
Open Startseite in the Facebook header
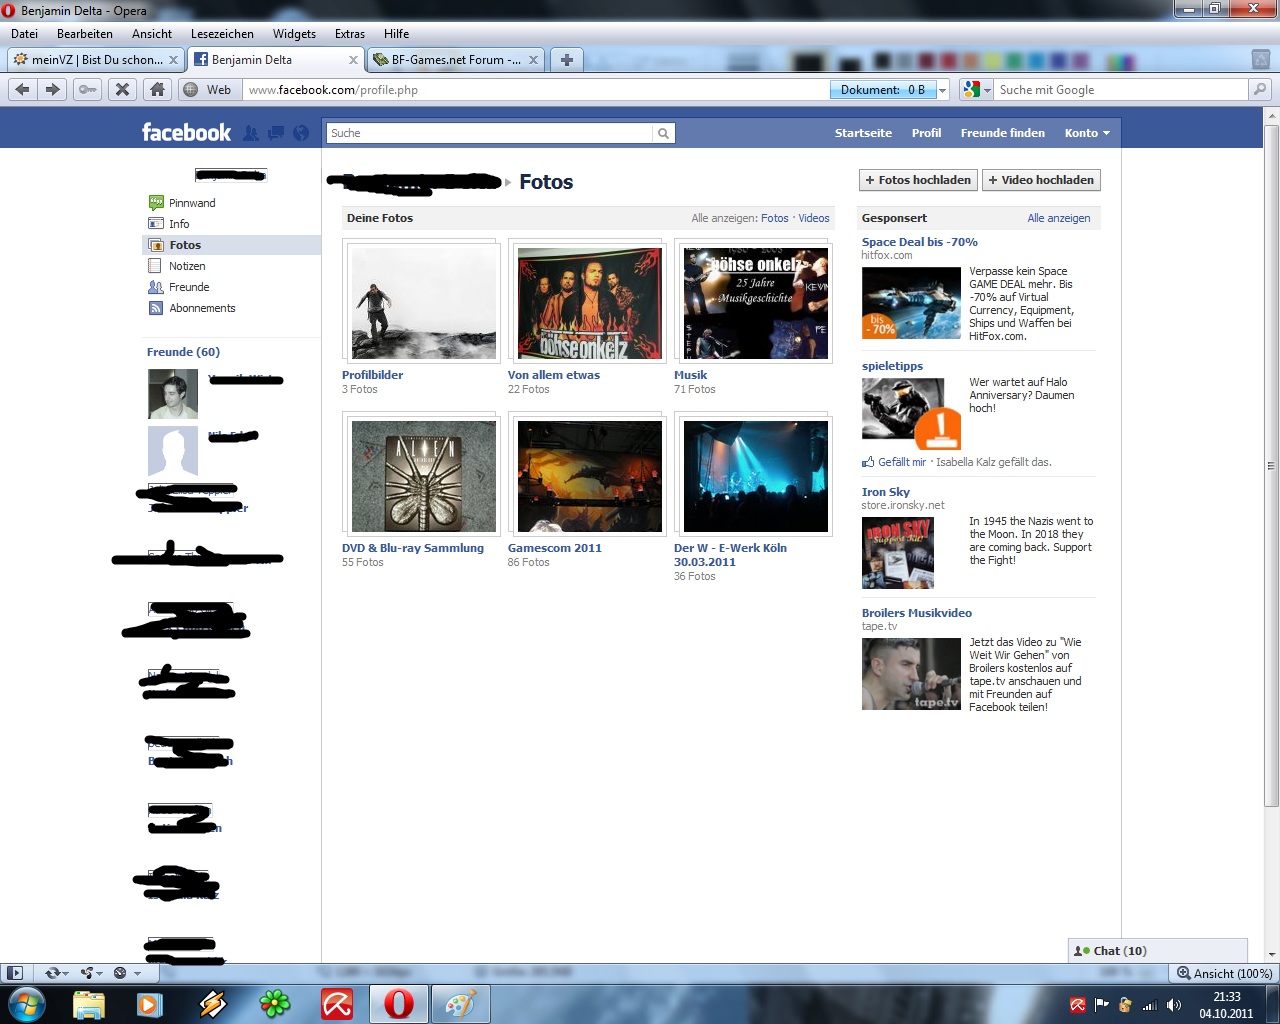click(863, 133)
